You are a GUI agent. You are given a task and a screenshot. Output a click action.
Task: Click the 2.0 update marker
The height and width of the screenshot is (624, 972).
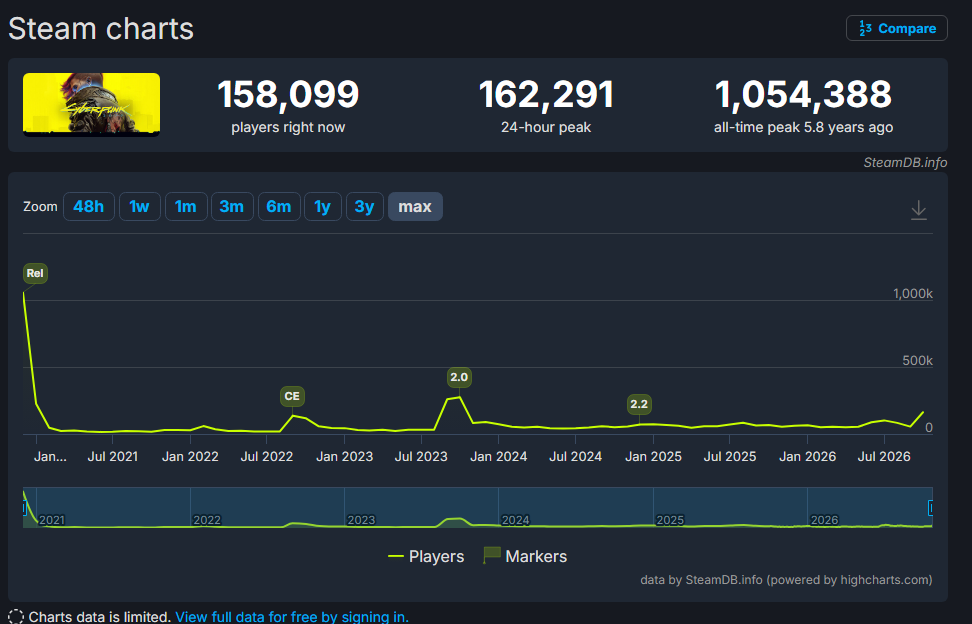[459, 377]
